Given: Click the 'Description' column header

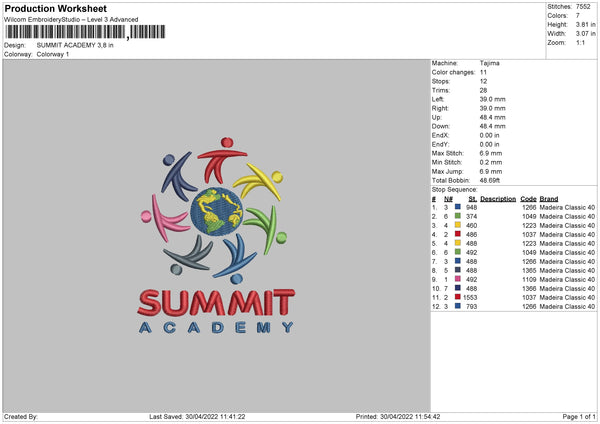Looking at the screenshot, I should point(498,199).
